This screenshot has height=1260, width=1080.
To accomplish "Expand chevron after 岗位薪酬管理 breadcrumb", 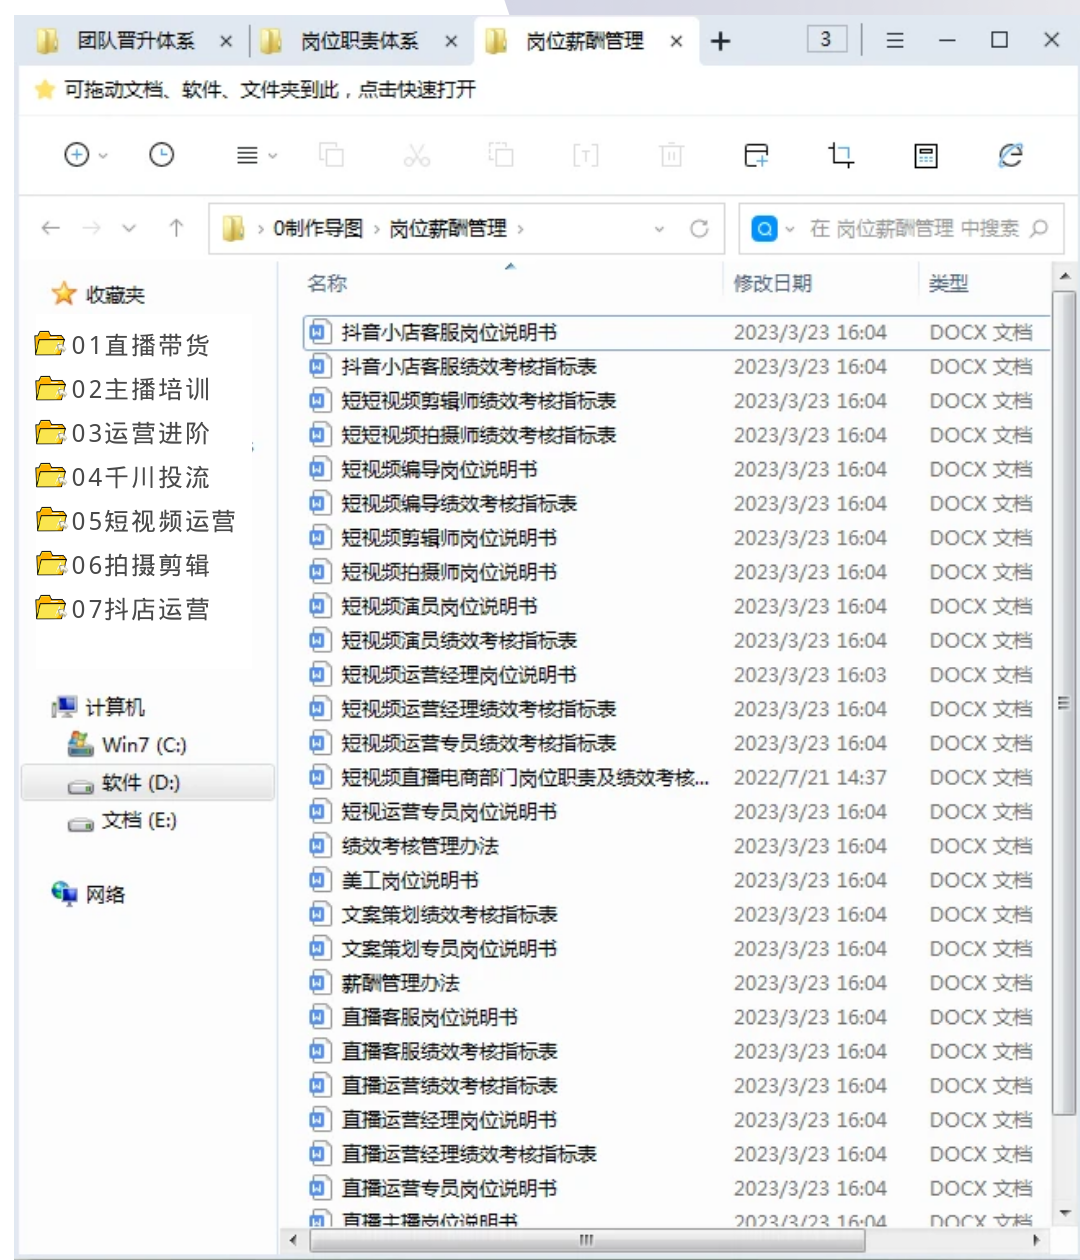I will (520, 229).
